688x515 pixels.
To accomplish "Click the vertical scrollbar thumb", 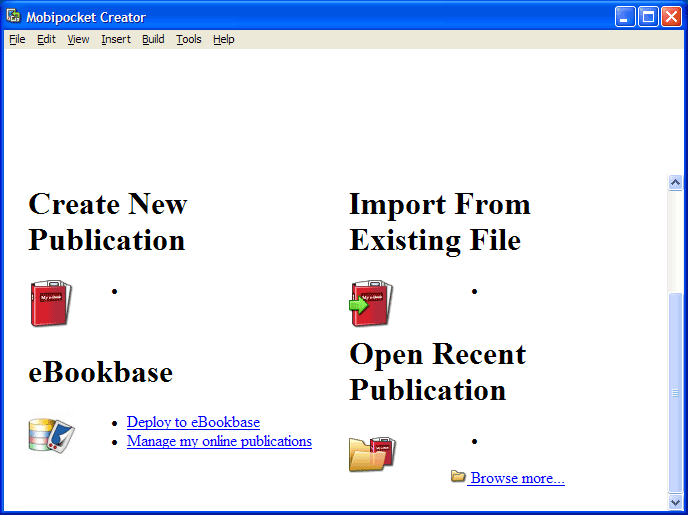I will [x=675, y=393].
